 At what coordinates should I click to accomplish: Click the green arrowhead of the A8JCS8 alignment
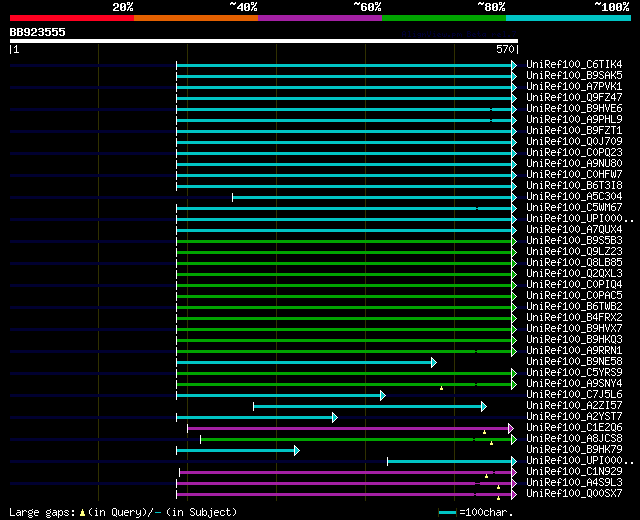[x=514, y=440]
